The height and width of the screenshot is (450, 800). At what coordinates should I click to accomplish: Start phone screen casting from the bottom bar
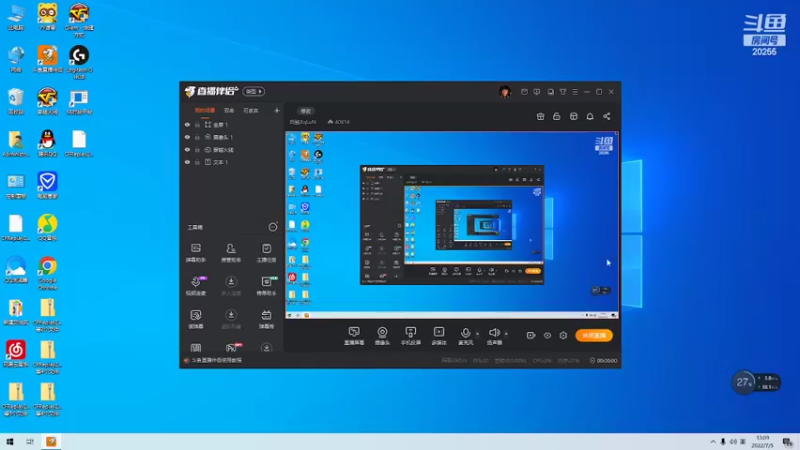[410, 336]
